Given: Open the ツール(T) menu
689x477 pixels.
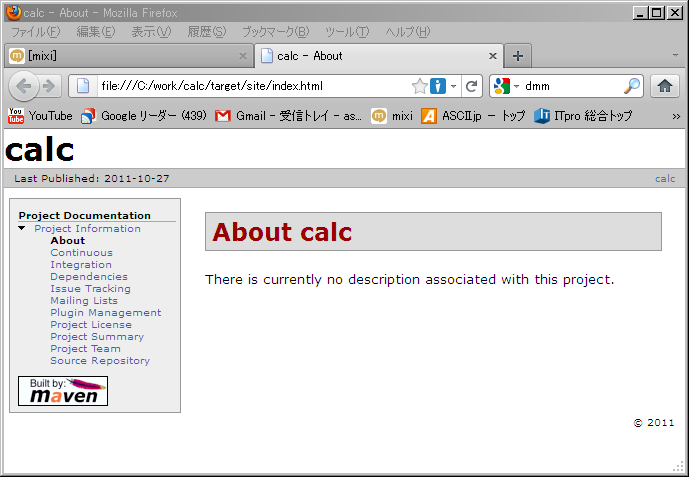Looking at the screenshot, I should click(347, 32).
